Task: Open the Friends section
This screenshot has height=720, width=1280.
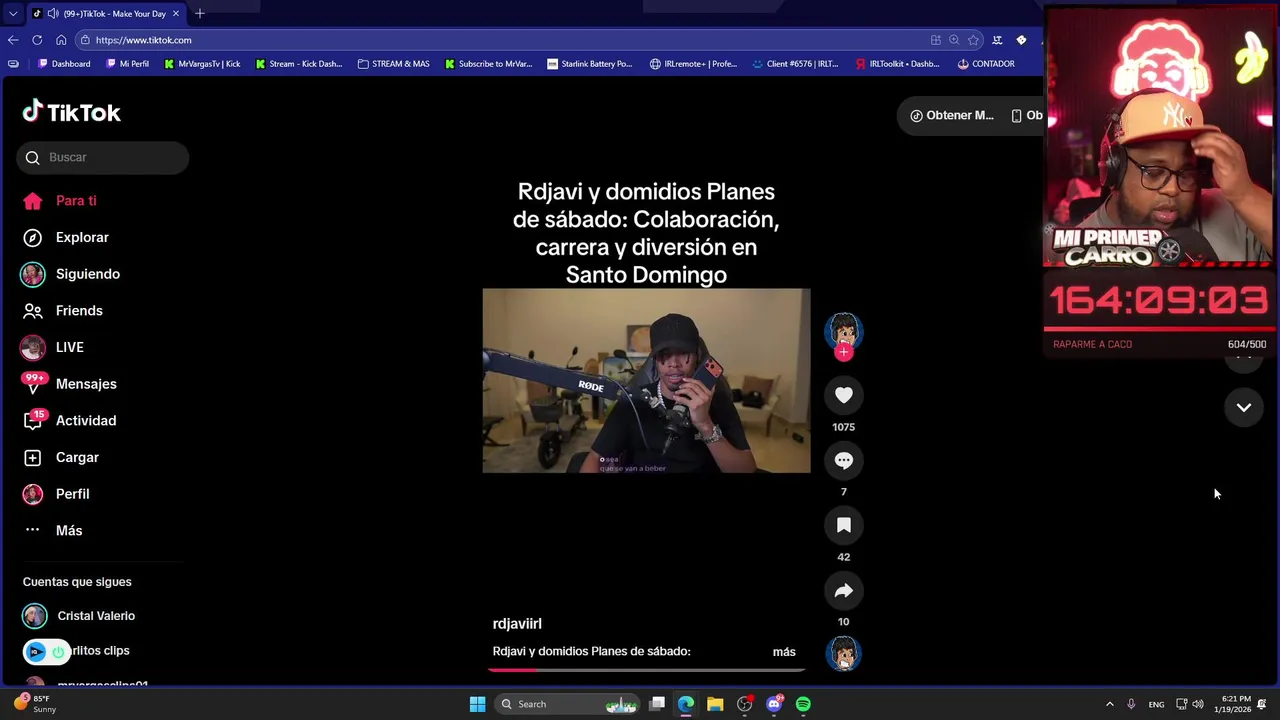Action: (62, 311)
